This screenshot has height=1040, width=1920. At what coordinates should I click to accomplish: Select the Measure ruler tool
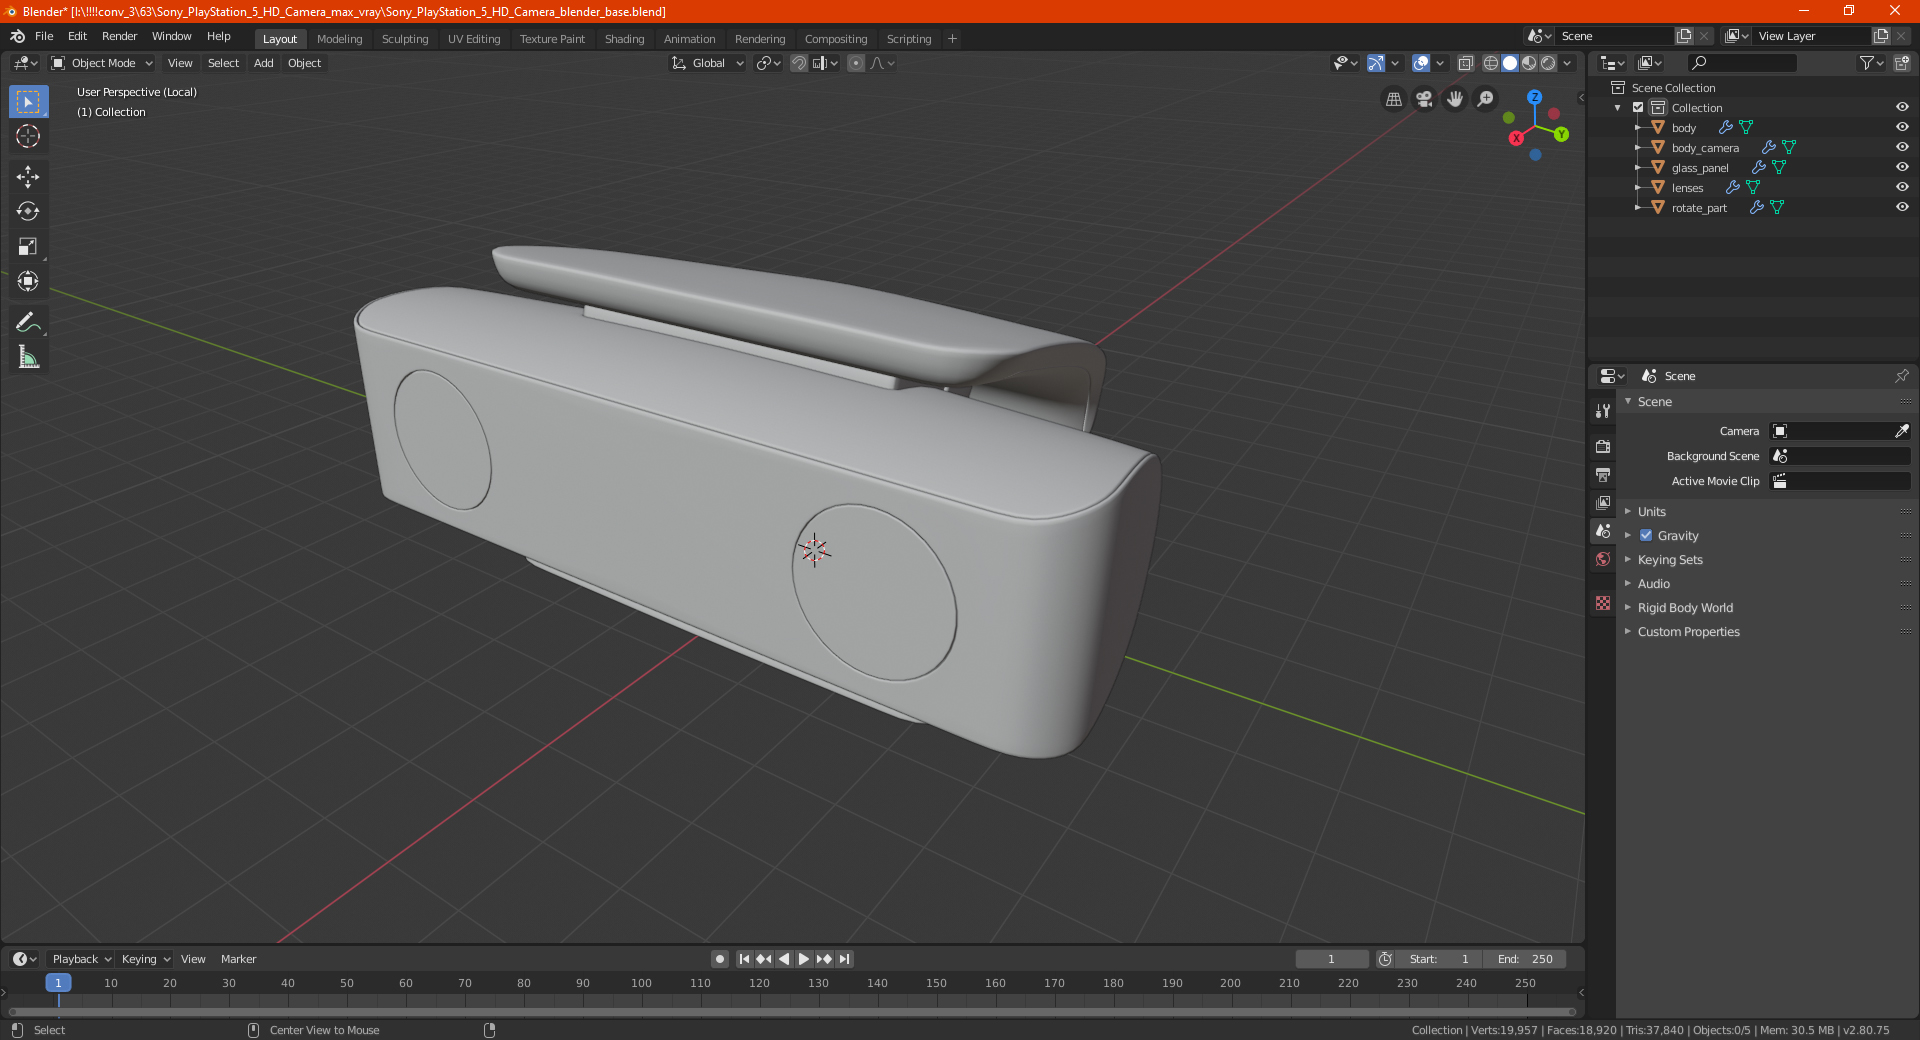point(28,357)
